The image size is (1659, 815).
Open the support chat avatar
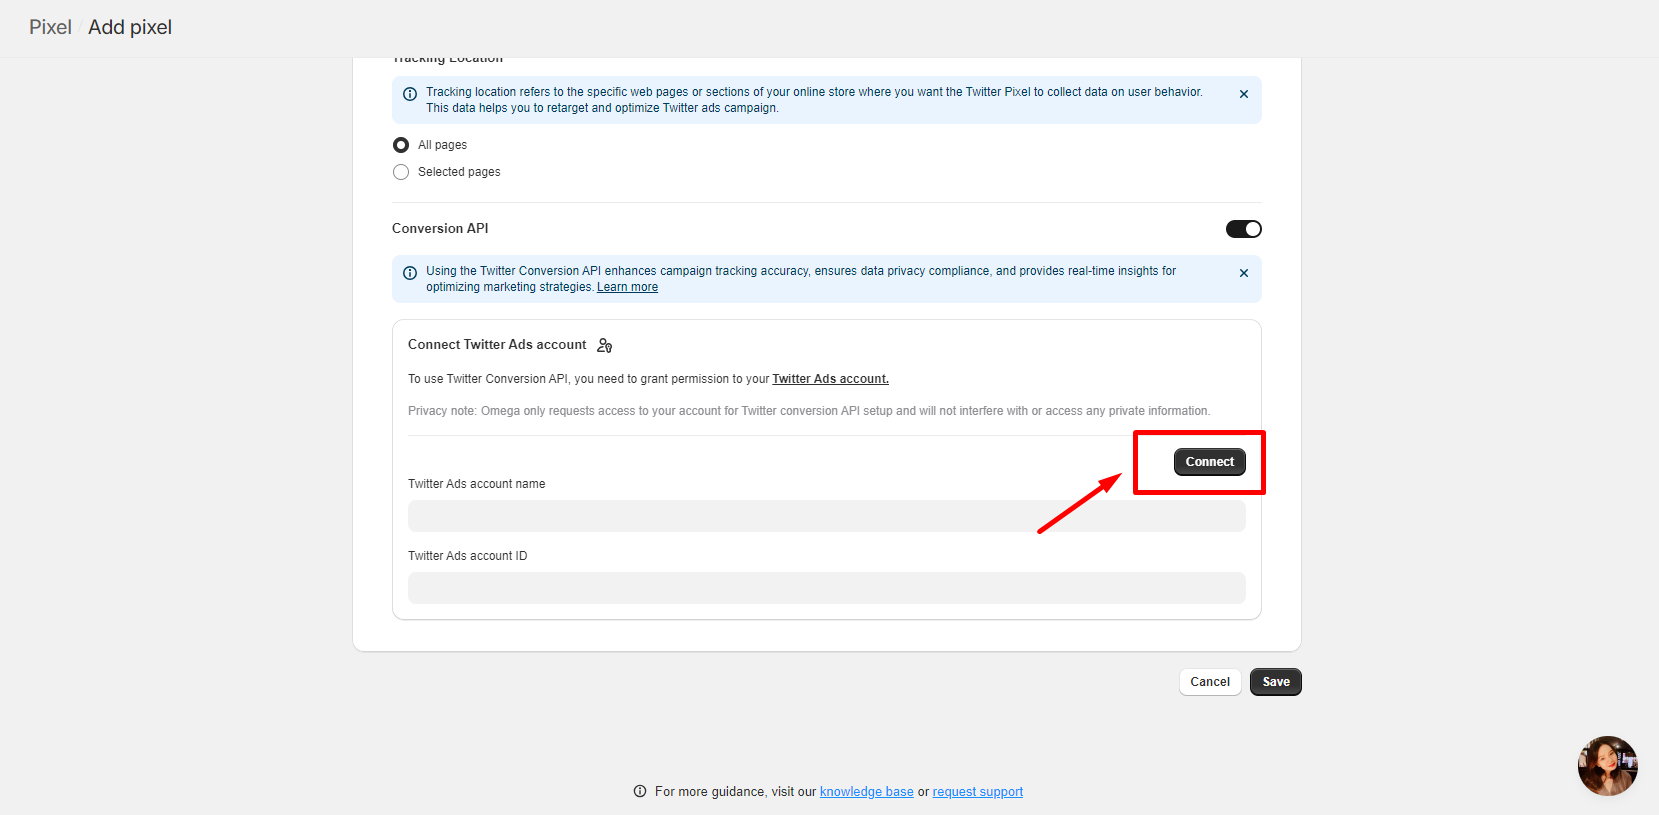(x=1607, y=766)
